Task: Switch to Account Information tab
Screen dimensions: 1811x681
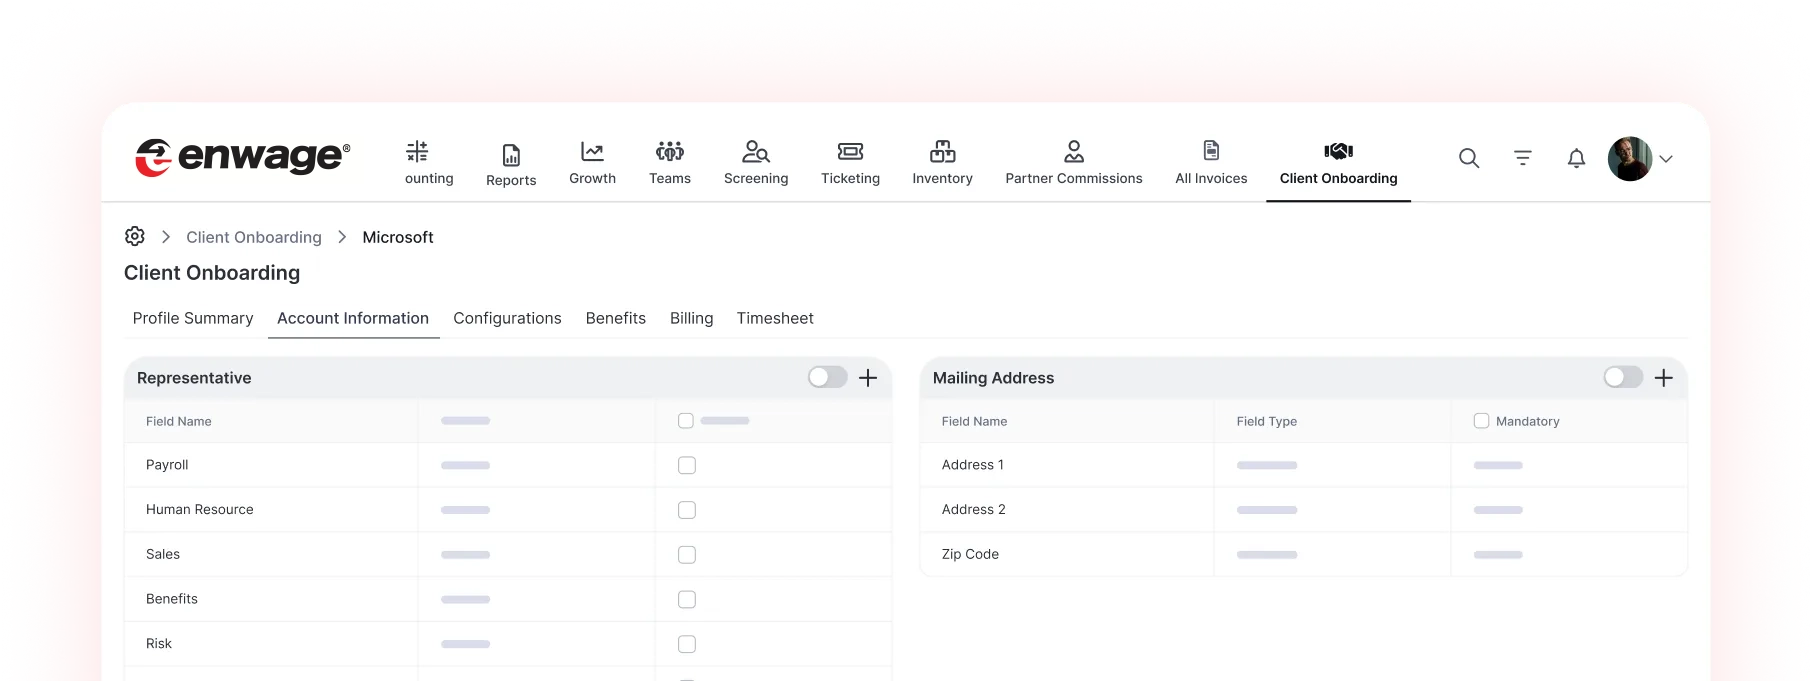Action: tap(353, 318)
